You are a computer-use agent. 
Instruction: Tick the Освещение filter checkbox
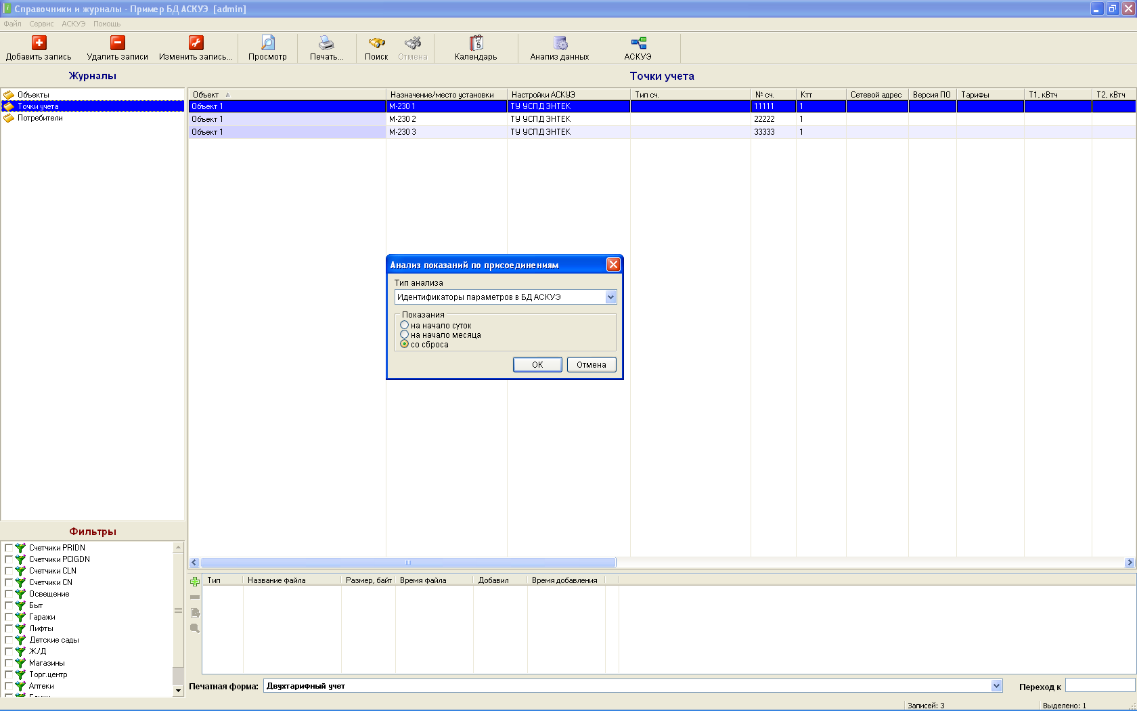9,594
